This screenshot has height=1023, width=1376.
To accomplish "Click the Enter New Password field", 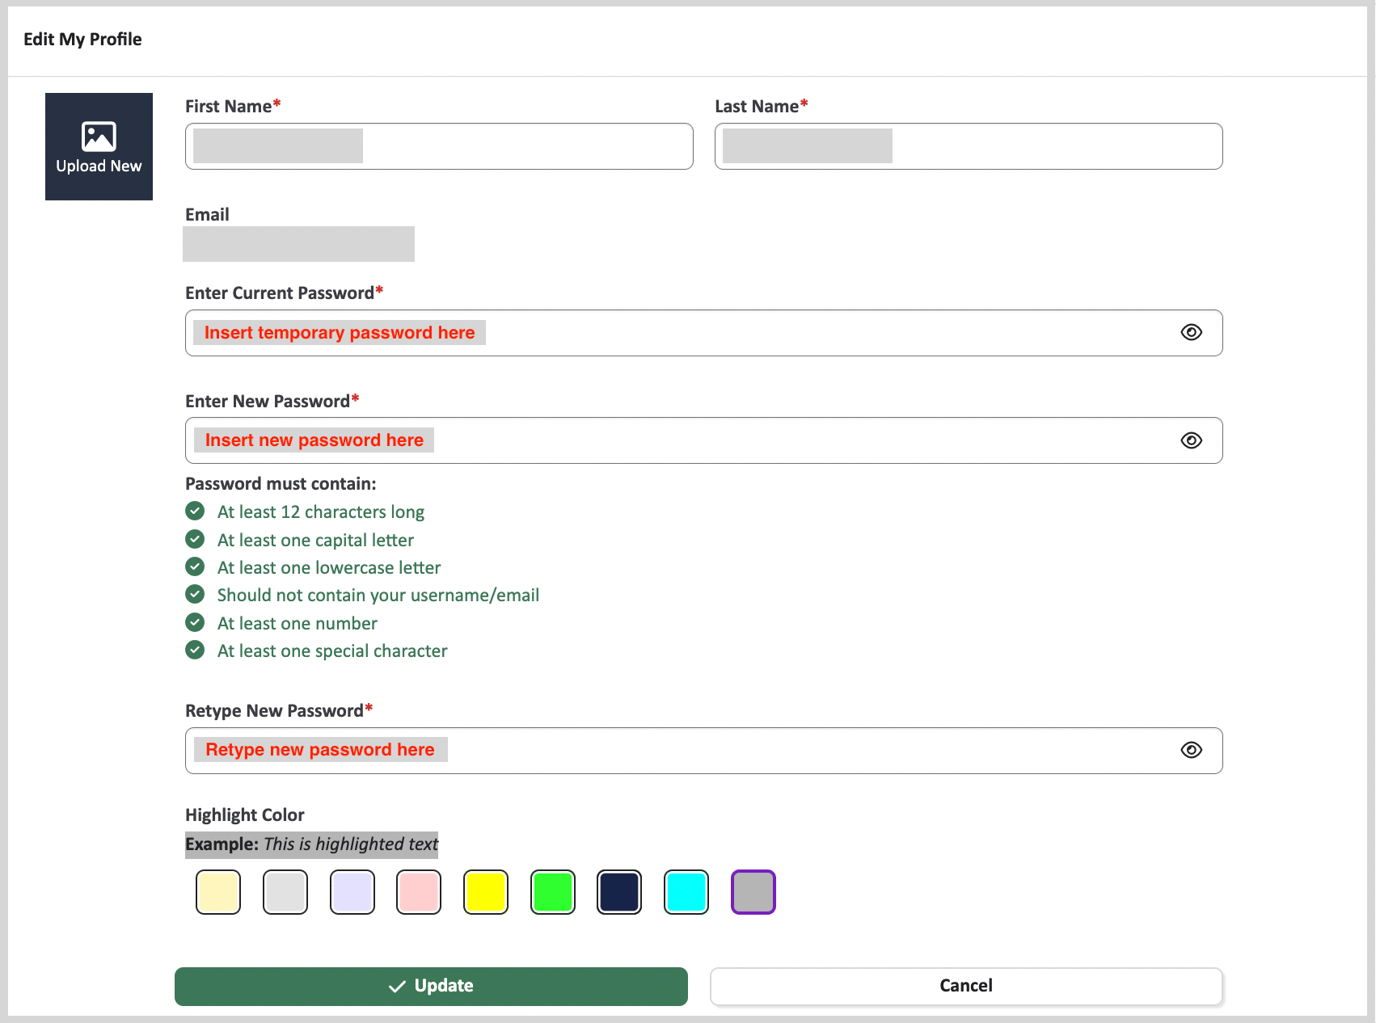I will pos(700,440).
